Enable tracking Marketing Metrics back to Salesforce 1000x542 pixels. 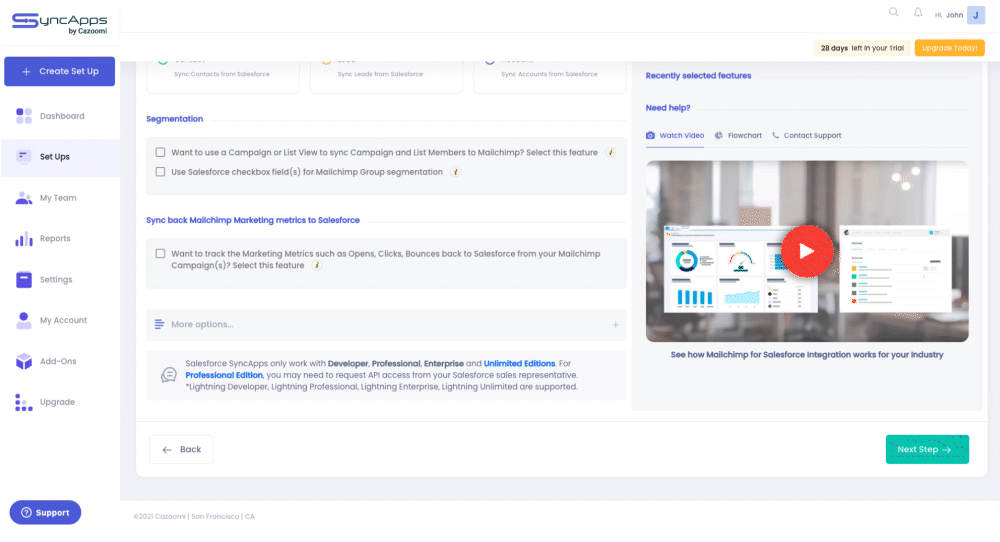pyautogui.click(x=160, y=254)
